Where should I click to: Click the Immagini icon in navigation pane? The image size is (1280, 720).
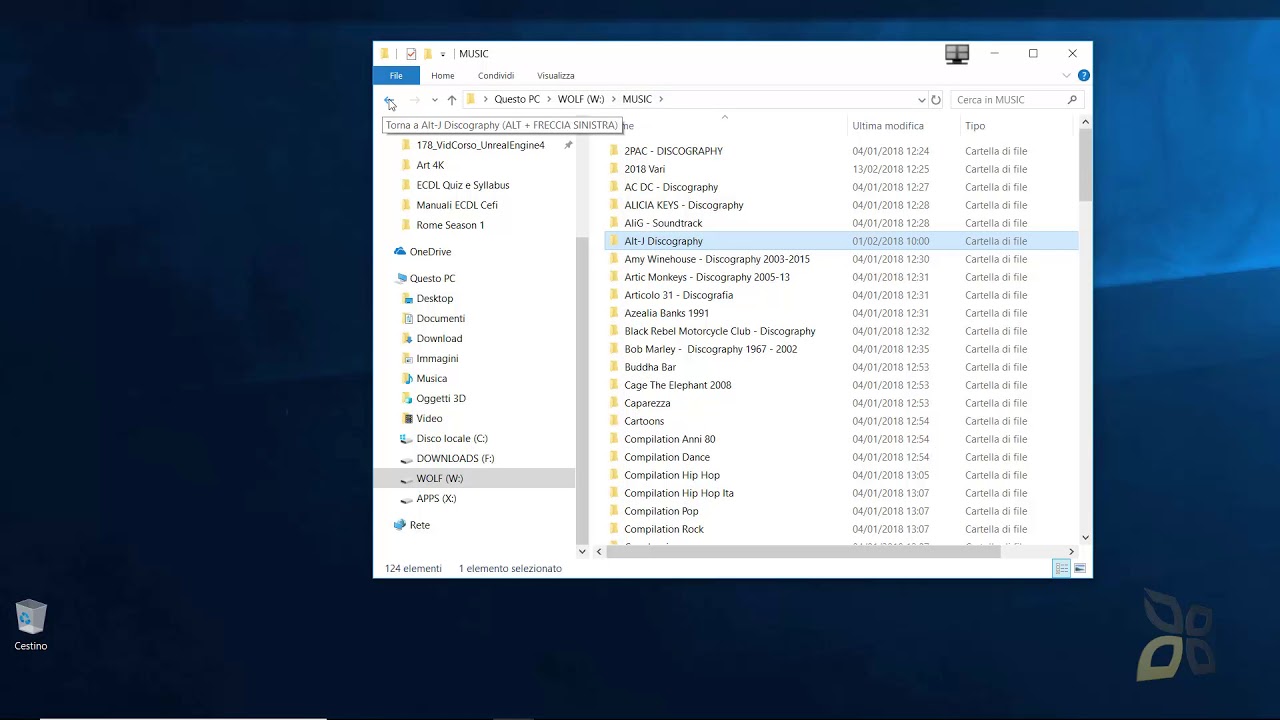(x=407, y=359)
